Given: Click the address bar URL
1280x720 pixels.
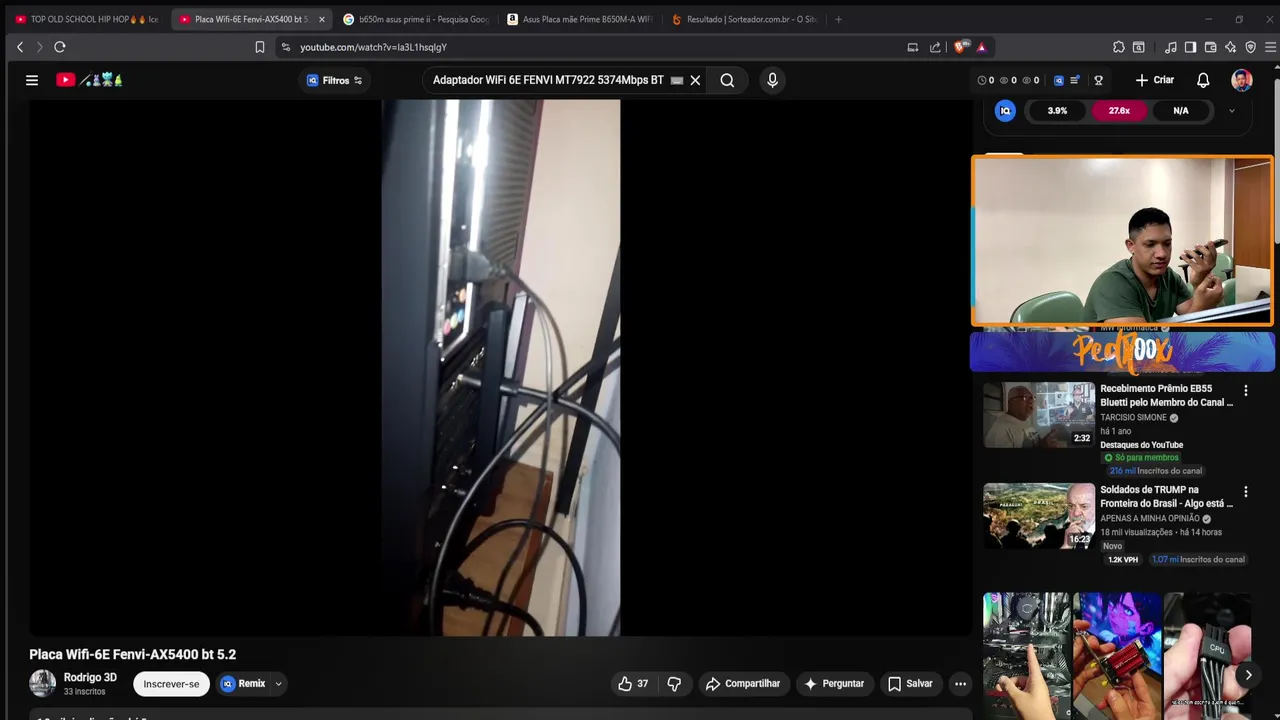Looking at the screenshot, I should click(x=373, y=47).
